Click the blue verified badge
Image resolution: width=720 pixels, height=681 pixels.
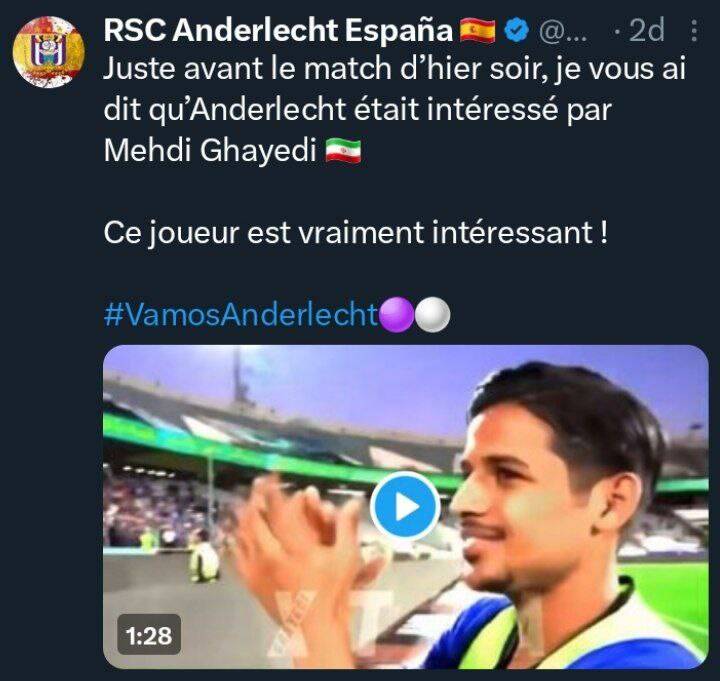pyautogui.click(x=517, y=30)
